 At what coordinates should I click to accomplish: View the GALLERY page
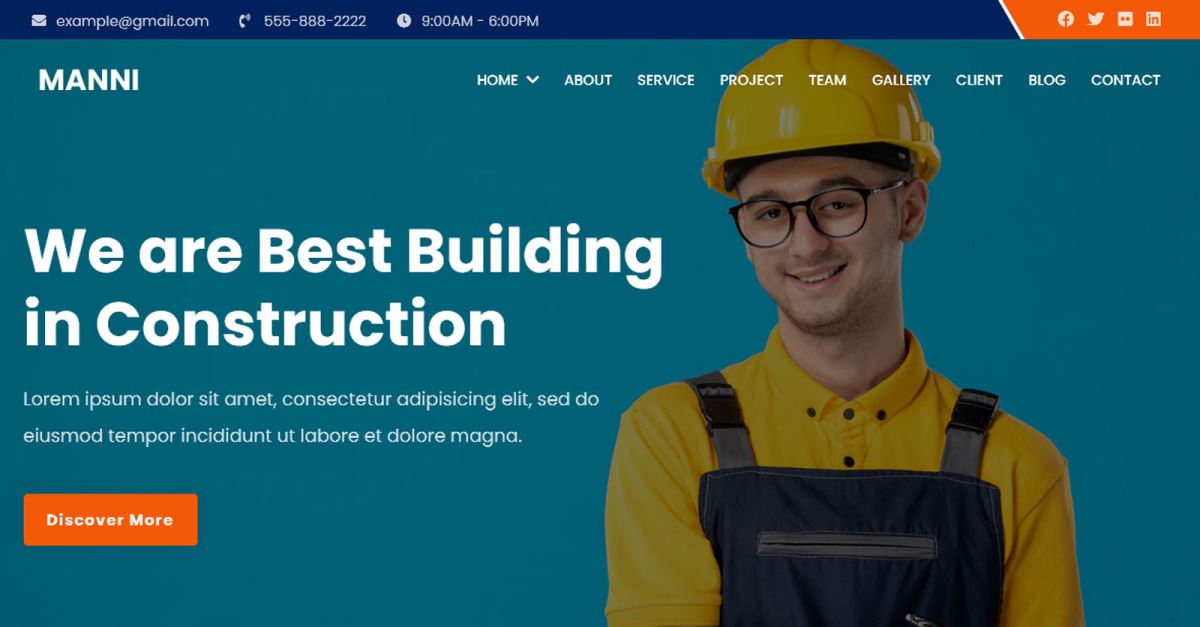(901, 80)
